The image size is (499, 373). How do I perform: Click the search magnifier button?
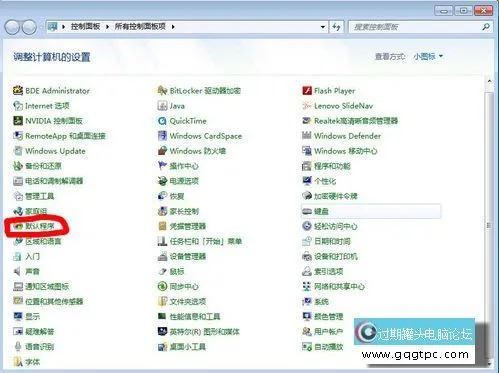click(486, 27)
